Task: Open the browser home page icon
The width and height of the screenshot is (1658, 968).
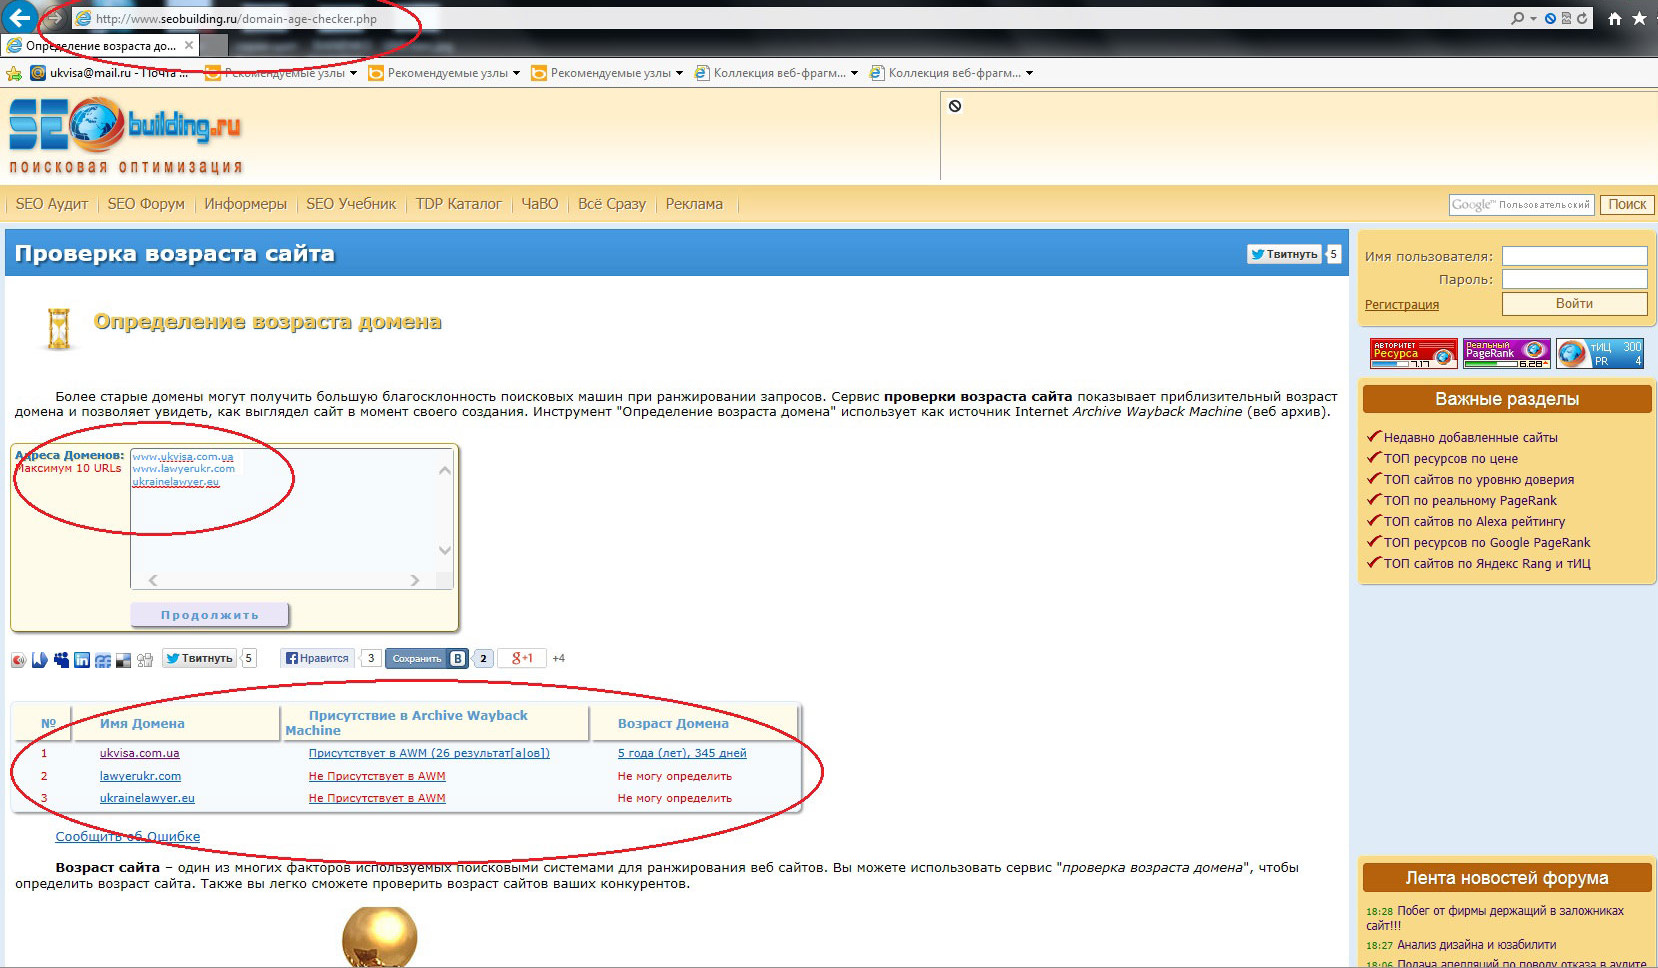Action: coord(1614,18)
